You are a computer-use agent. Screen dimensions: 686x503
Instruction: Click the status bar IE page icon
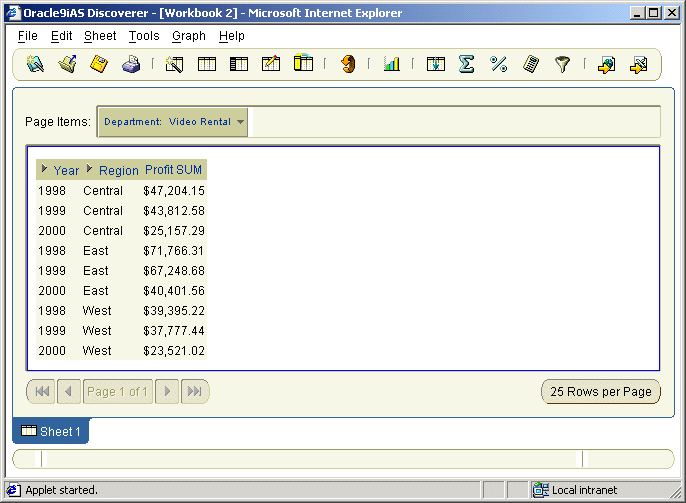13,490
